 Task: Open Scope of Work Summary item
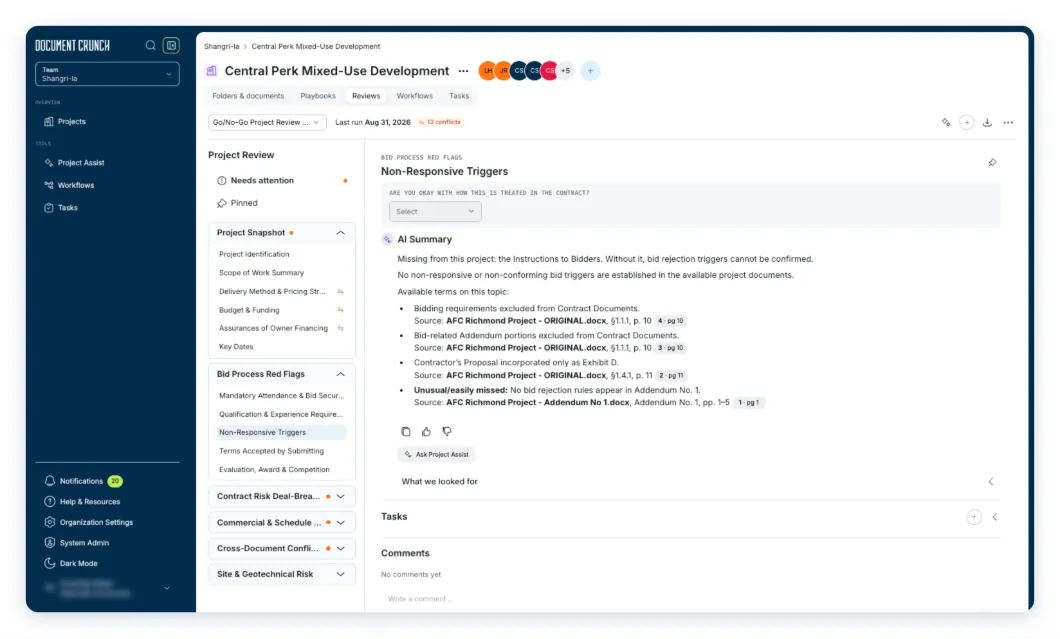(x=262, y=273)
